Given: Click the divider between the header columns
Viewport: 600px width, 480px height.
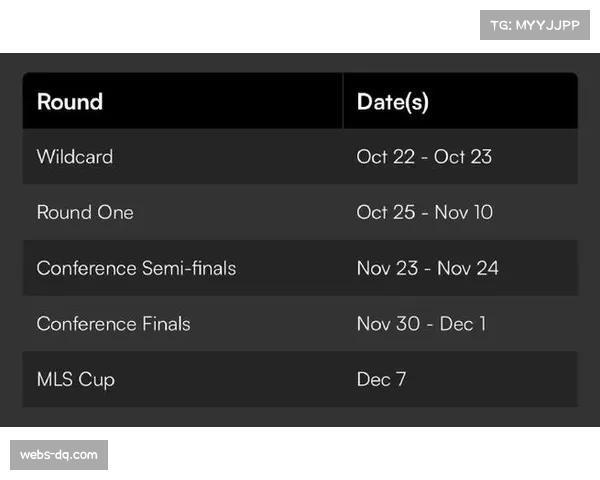Looking at the screenshot, I should tap(342, 101).
